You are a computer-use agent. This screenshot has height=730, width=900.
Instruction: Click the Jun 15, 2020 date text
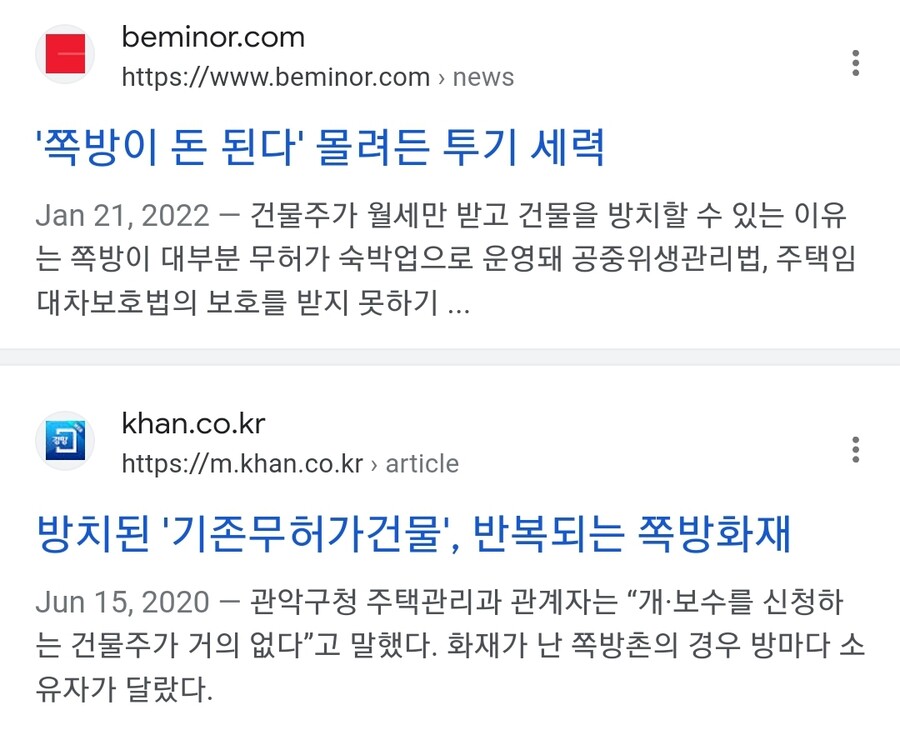(x=122, y=603)
